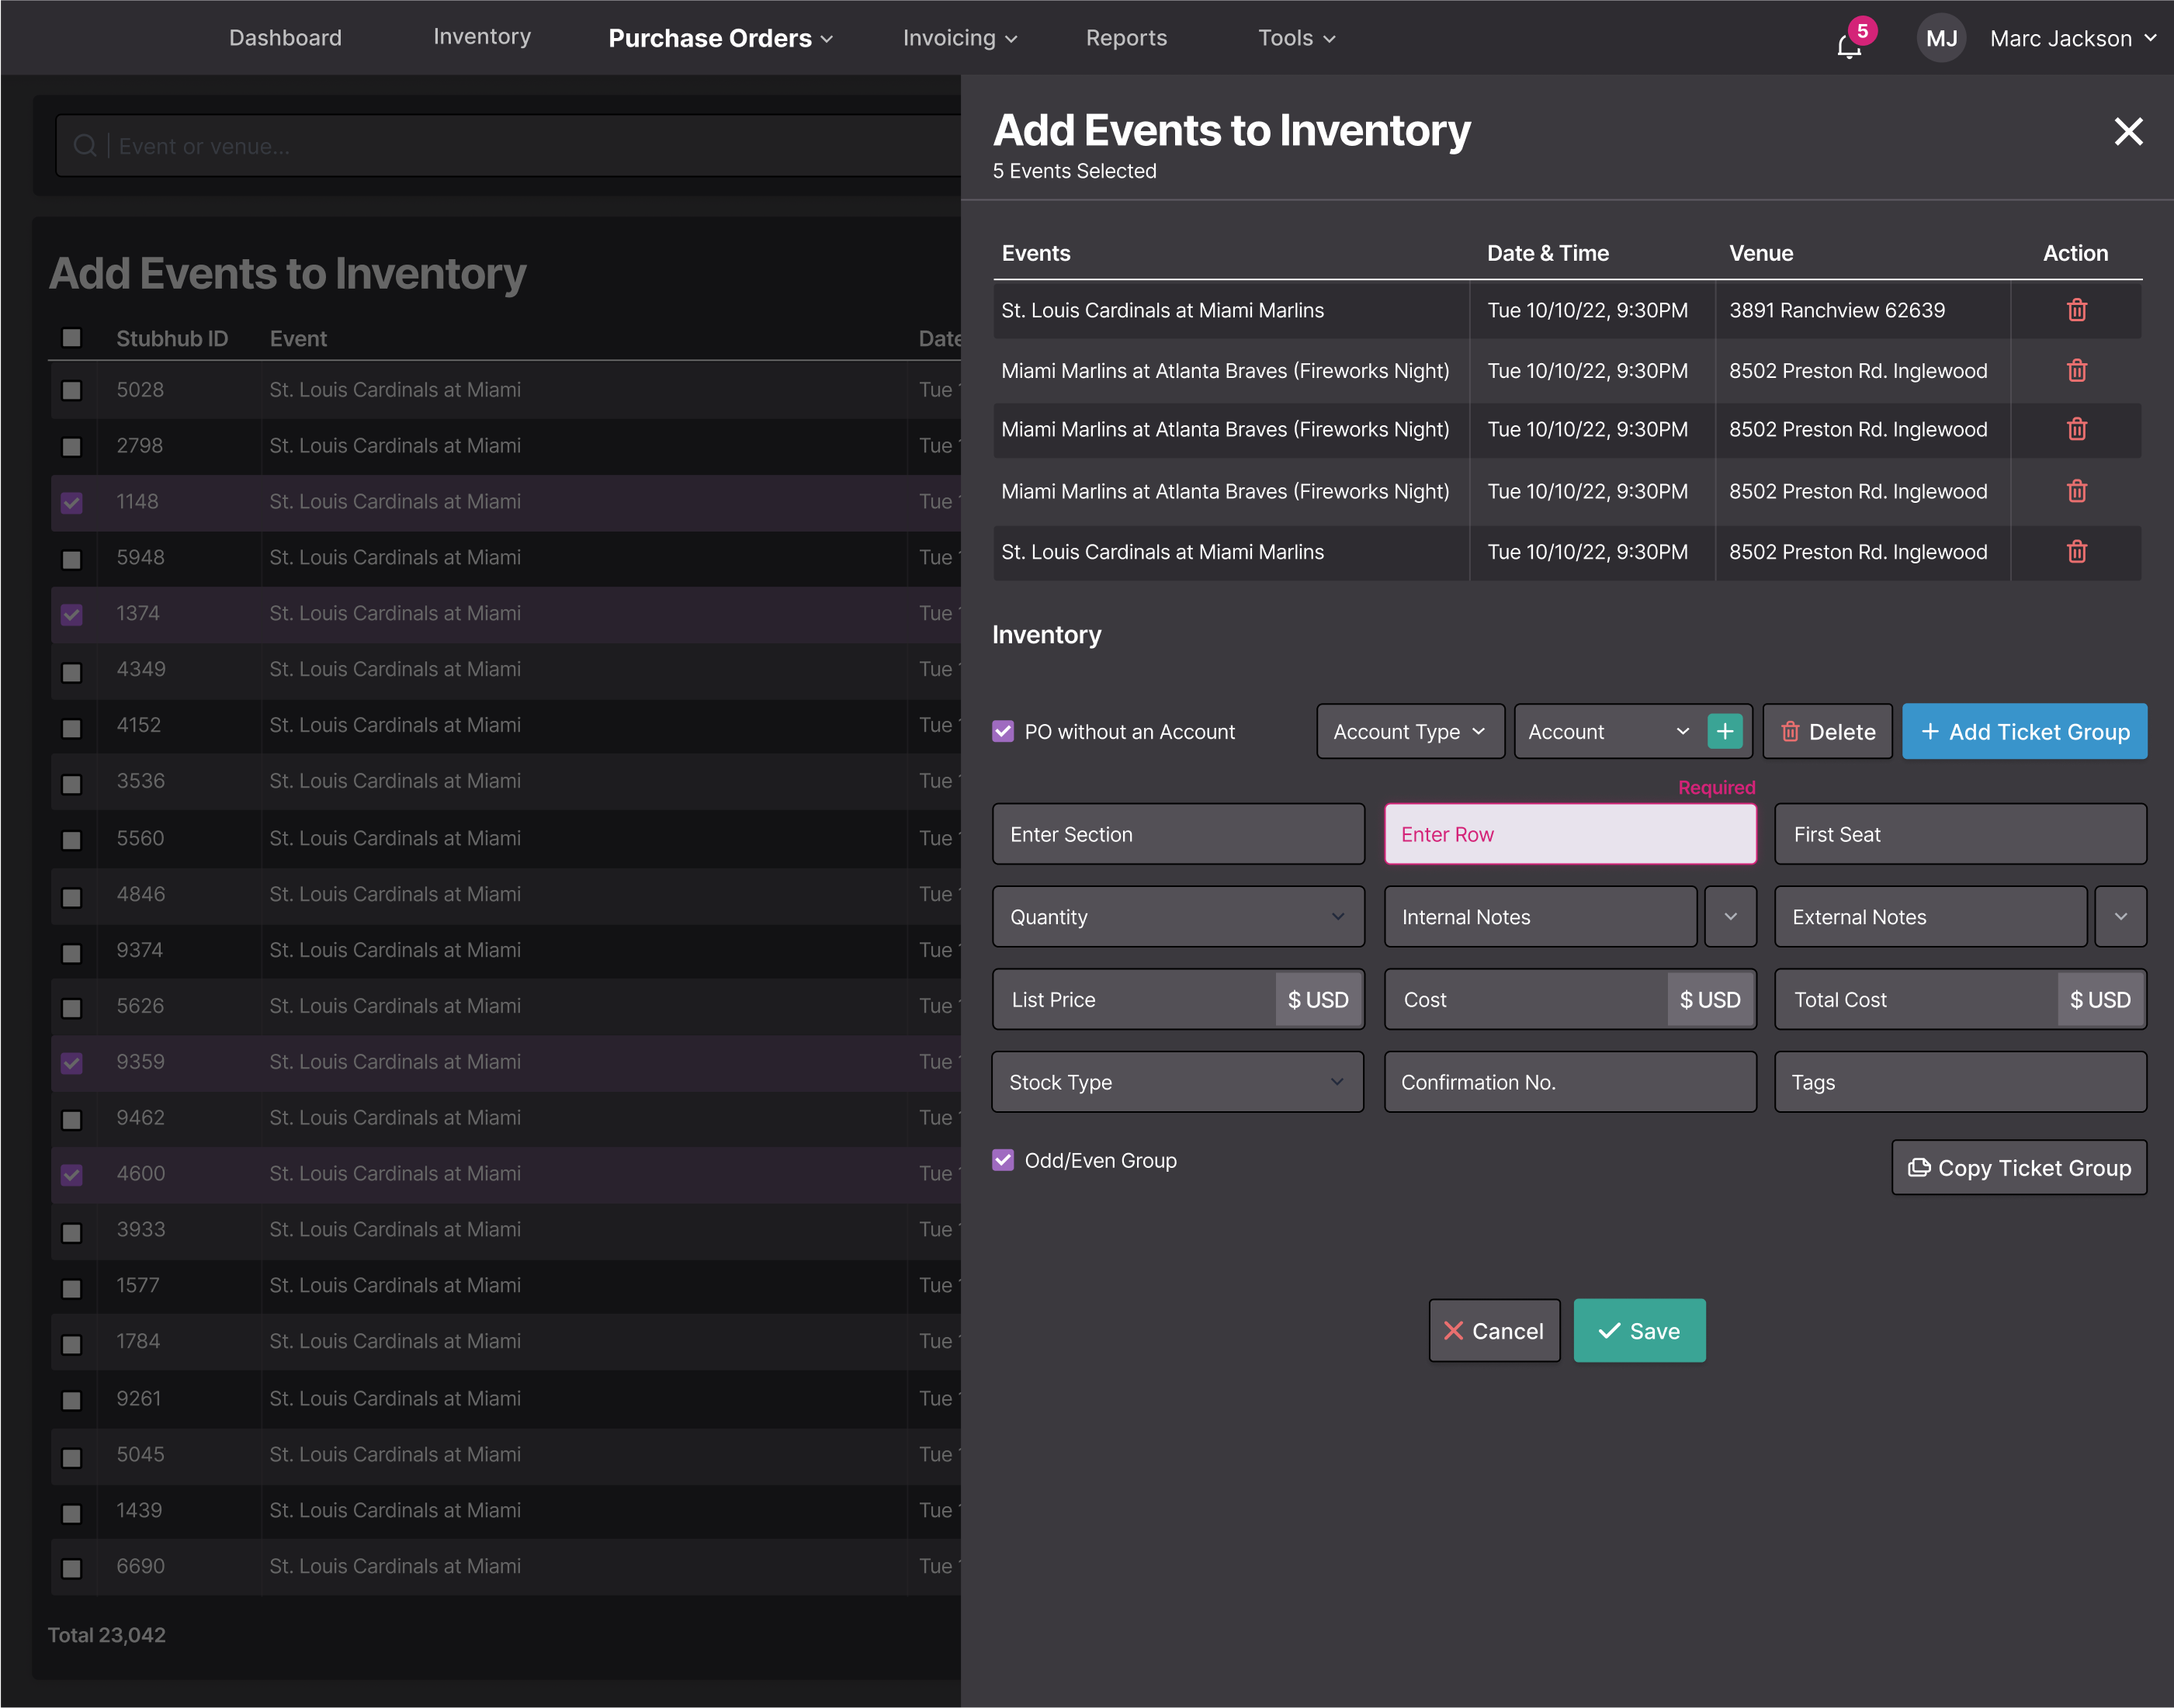
Task: Open the Account Type dropdown
Action: [x=1409, y=732]
